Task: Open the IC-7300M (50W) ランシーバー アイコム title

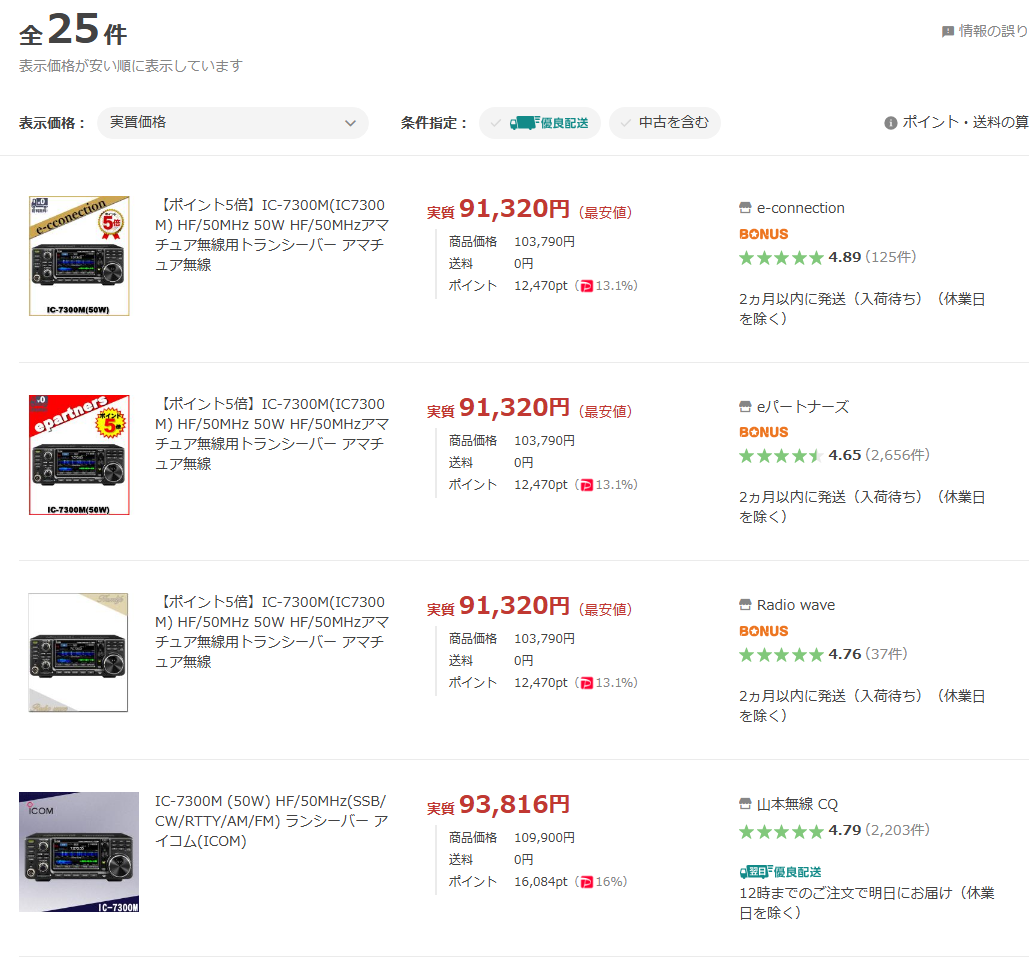Action: click(272, 821)
